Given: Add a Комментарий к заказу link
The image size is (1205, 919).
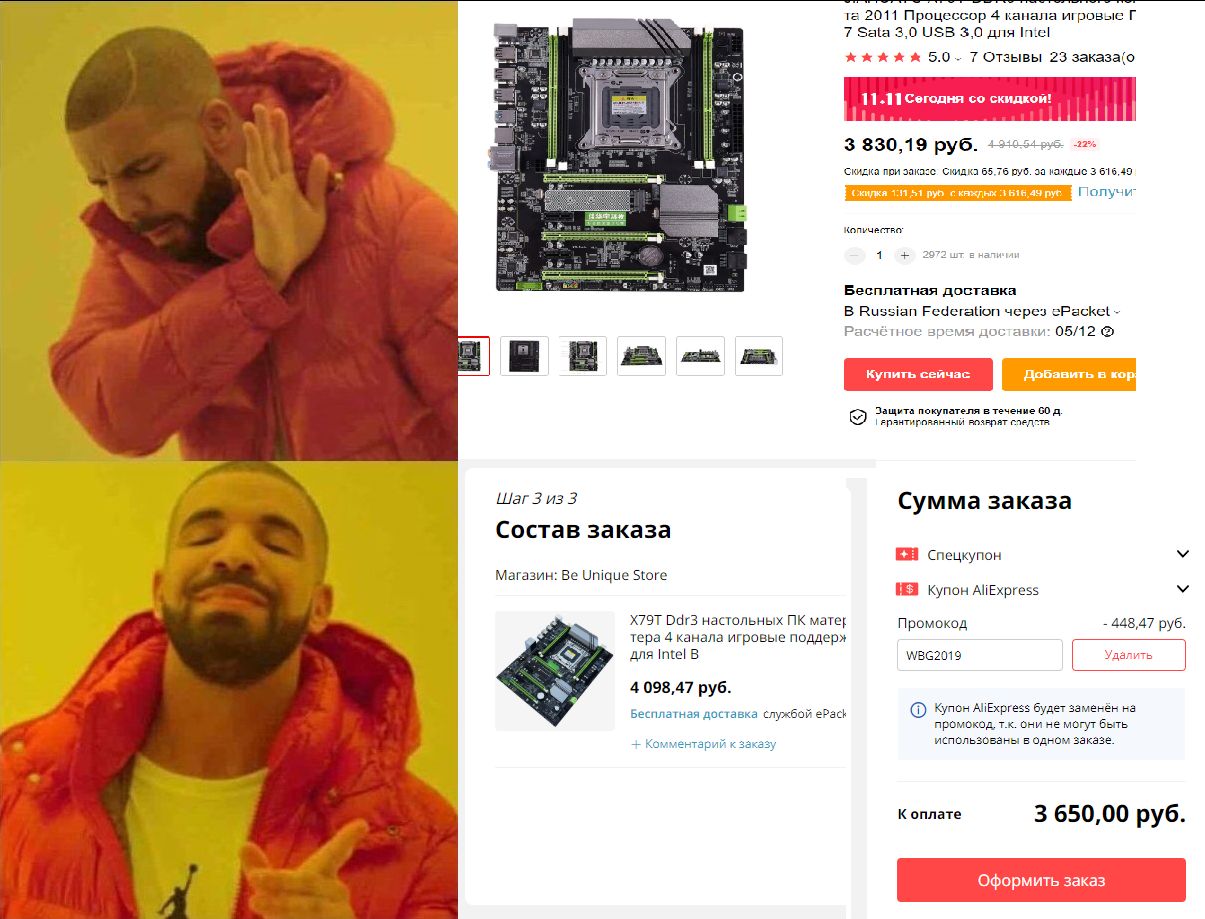Looking at the screenshot, I should 703,744.
